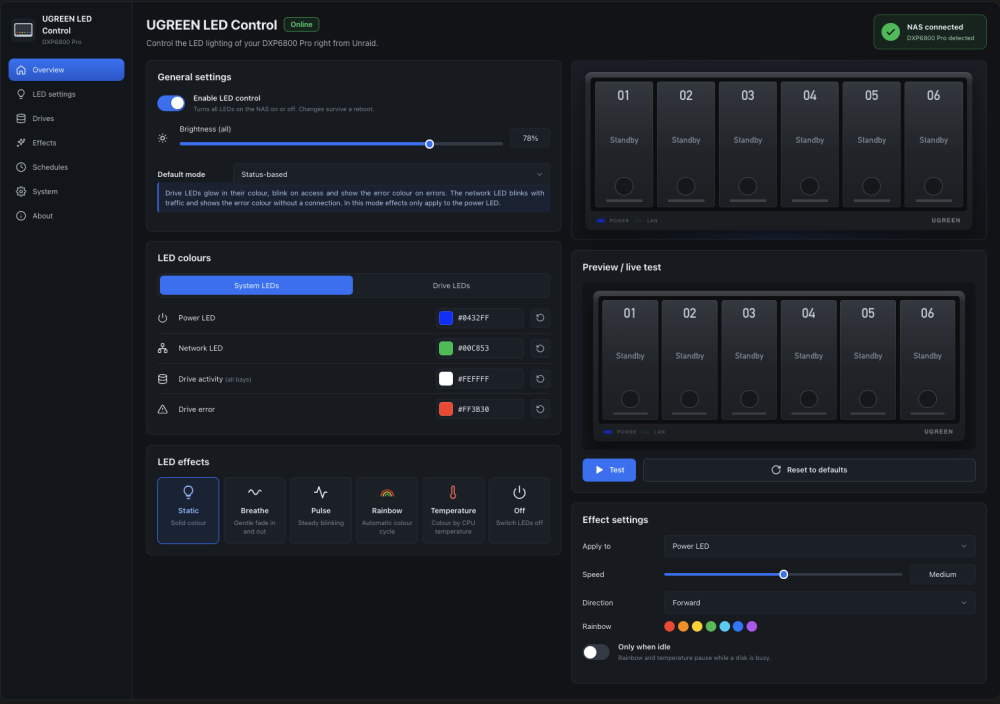Click Reset to defaults button
Screen dimensions: 1000x704
(x=809, y=470)
